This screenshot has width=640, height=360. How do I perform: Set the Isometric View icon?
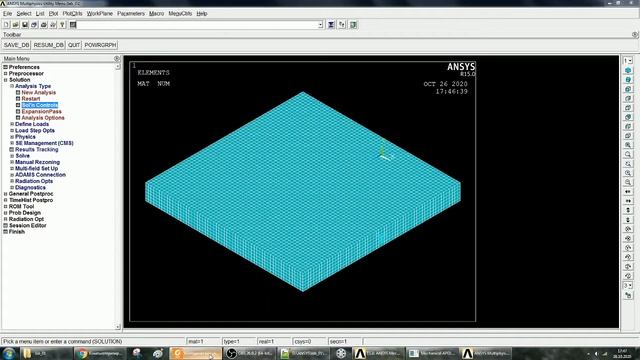[628, 70]
